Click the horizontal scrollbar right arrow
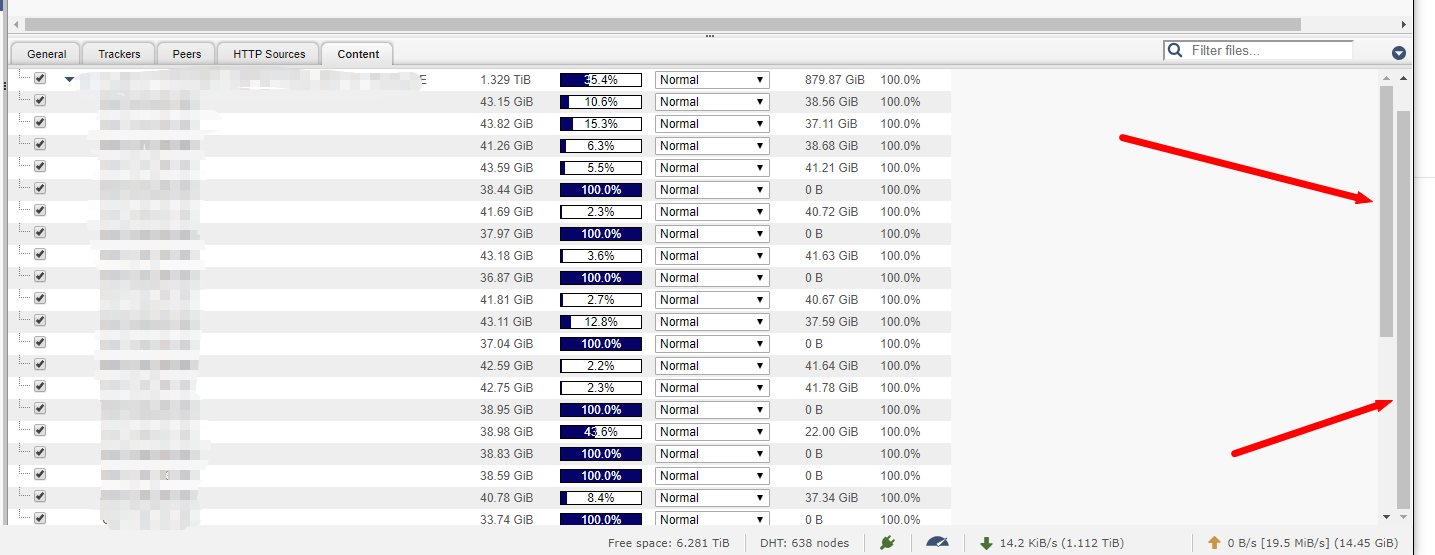1435x555 pixels. (1405, 23)
